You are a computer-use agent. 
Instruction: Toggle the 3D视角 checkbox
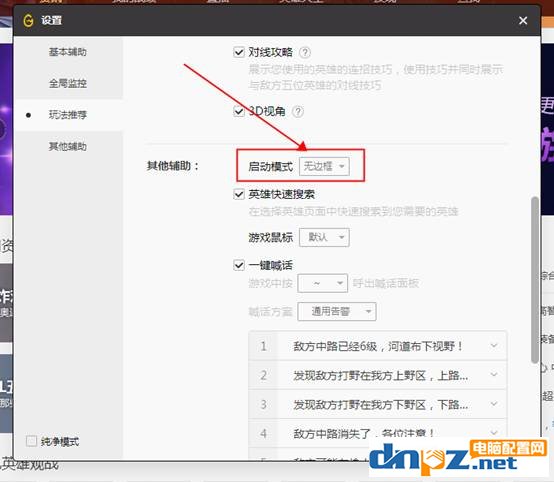coord(239,112)
